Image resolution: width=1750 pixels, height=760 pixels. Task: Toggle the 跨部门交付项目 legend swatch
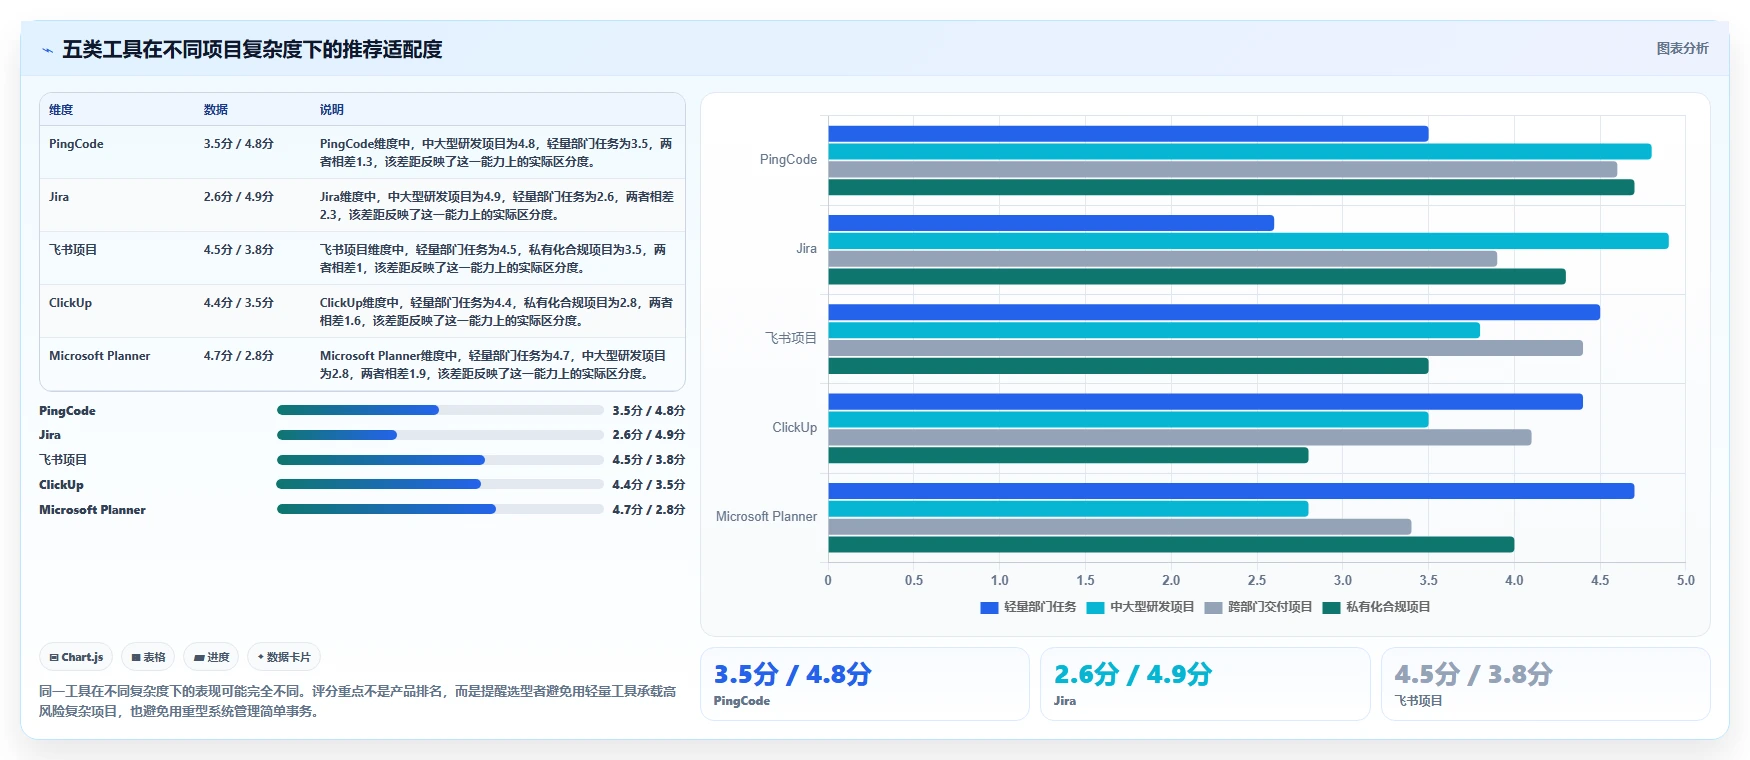point(1213,607)
